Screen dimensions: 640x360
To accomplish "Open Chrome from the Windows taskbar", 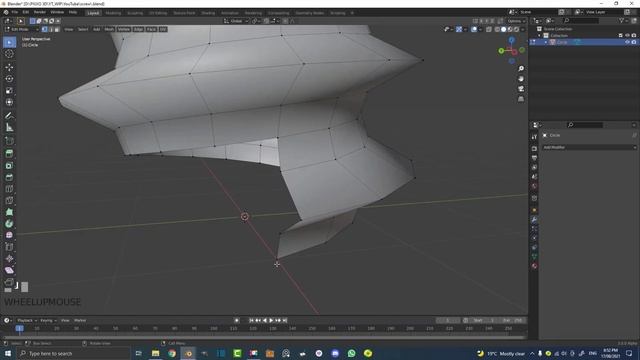I will click(x=172, y=353).
